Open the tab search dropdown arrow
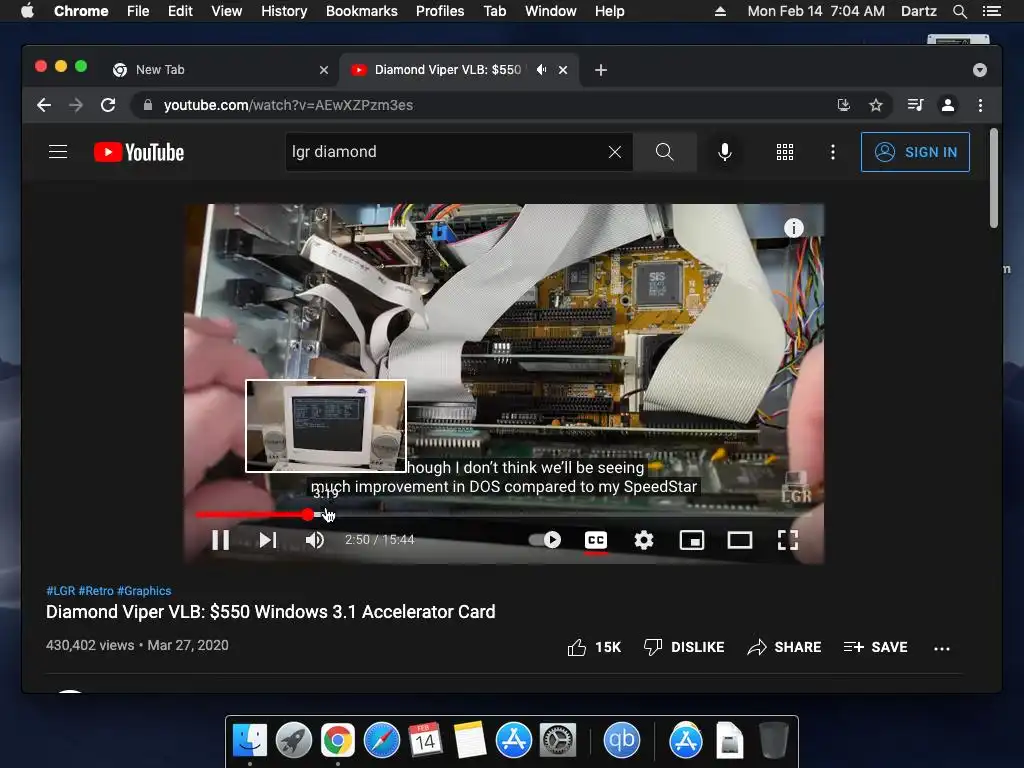The width and height of the screenshot is (1024, 768). 980,70
